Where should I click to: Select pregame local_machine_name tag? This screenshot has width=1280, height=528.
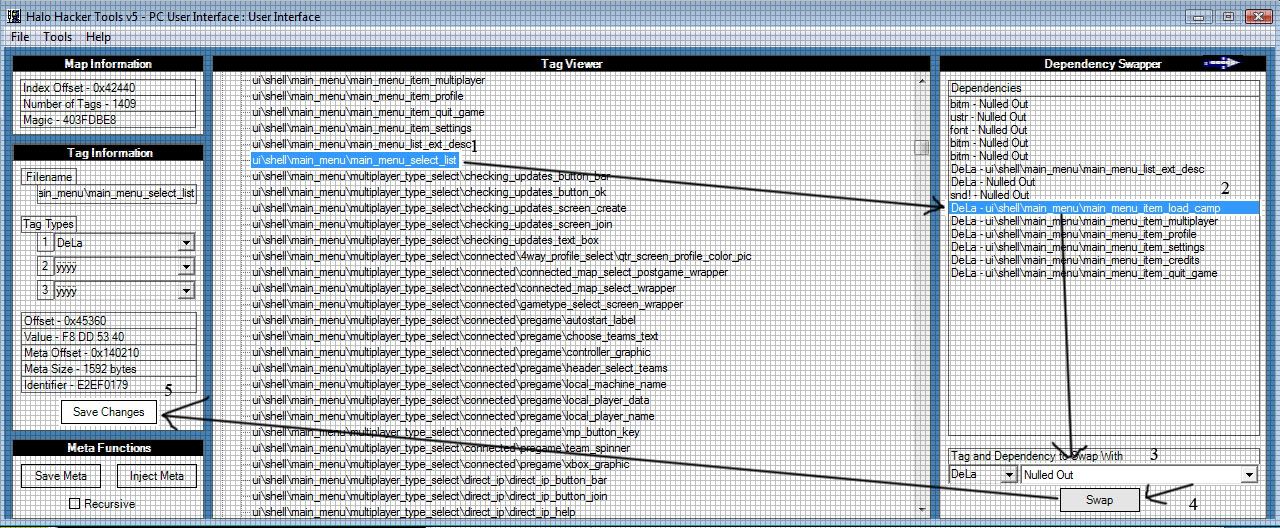[x=458, y=384]
